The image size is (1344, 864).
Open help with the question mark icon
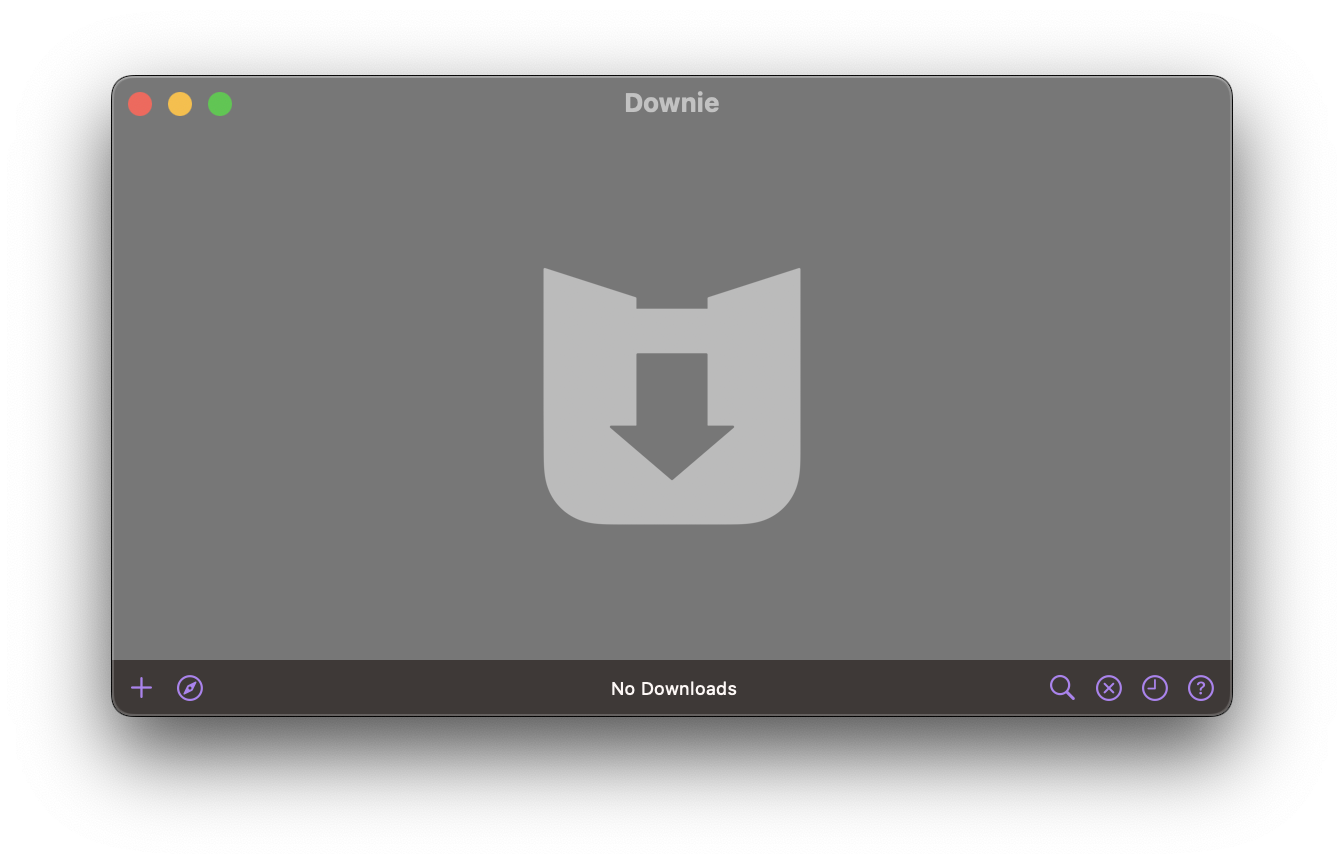pyautogui.click(x=1201, y=688)
